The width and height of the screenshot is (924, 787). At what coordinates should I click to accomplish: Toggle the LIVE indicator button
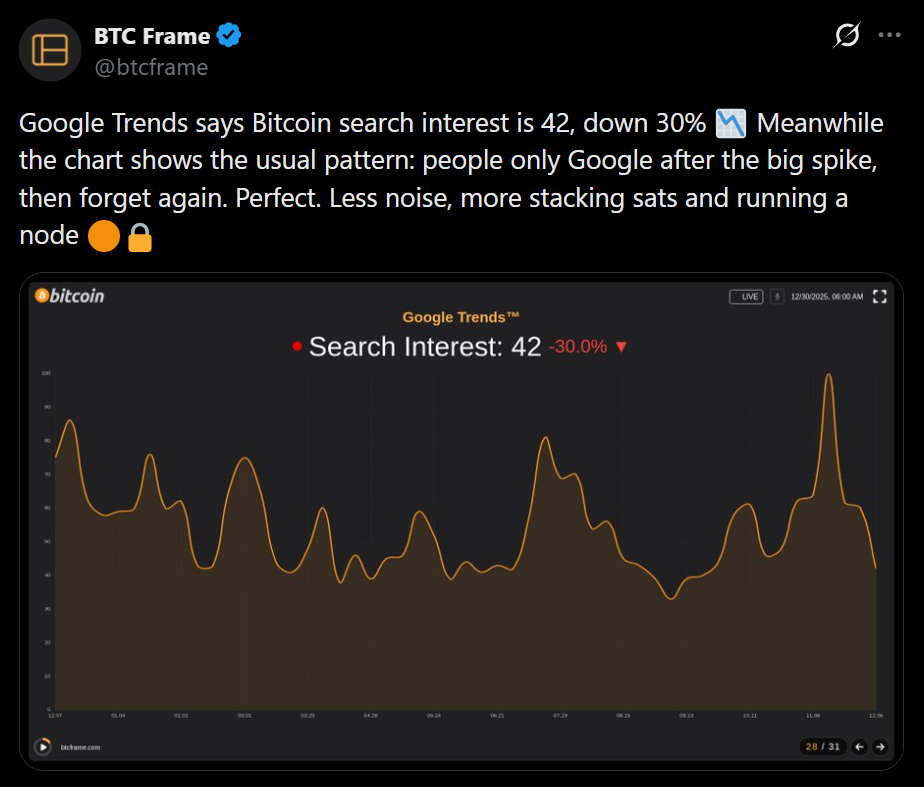click(x=746, y=297)
